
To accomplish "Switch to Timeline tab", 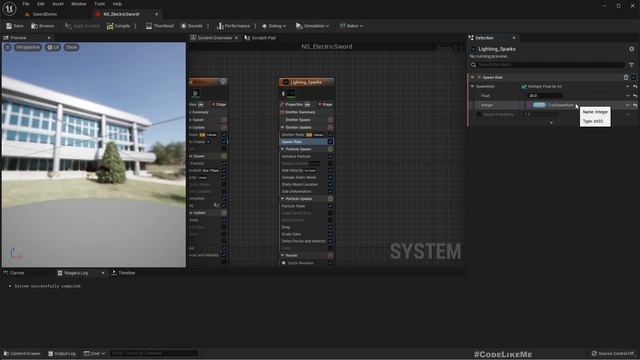I will (124, 273).
